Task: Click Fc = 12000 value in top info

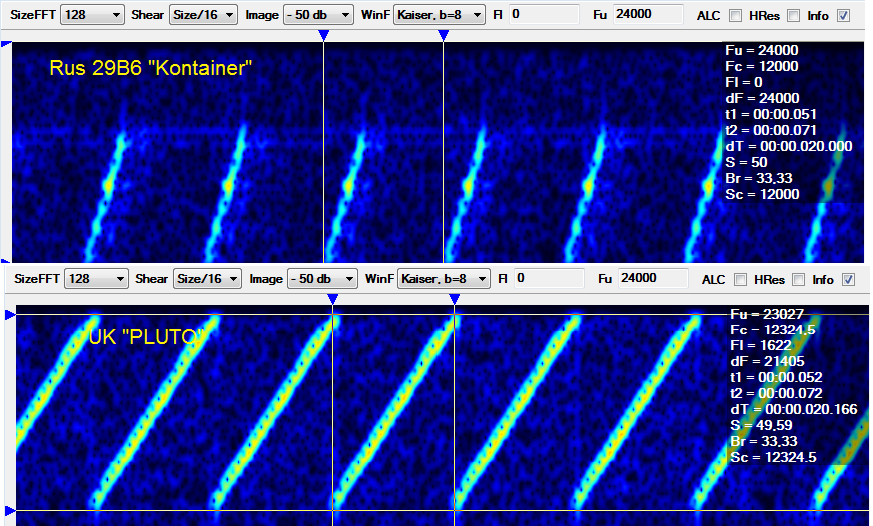Action: [762, 66]
